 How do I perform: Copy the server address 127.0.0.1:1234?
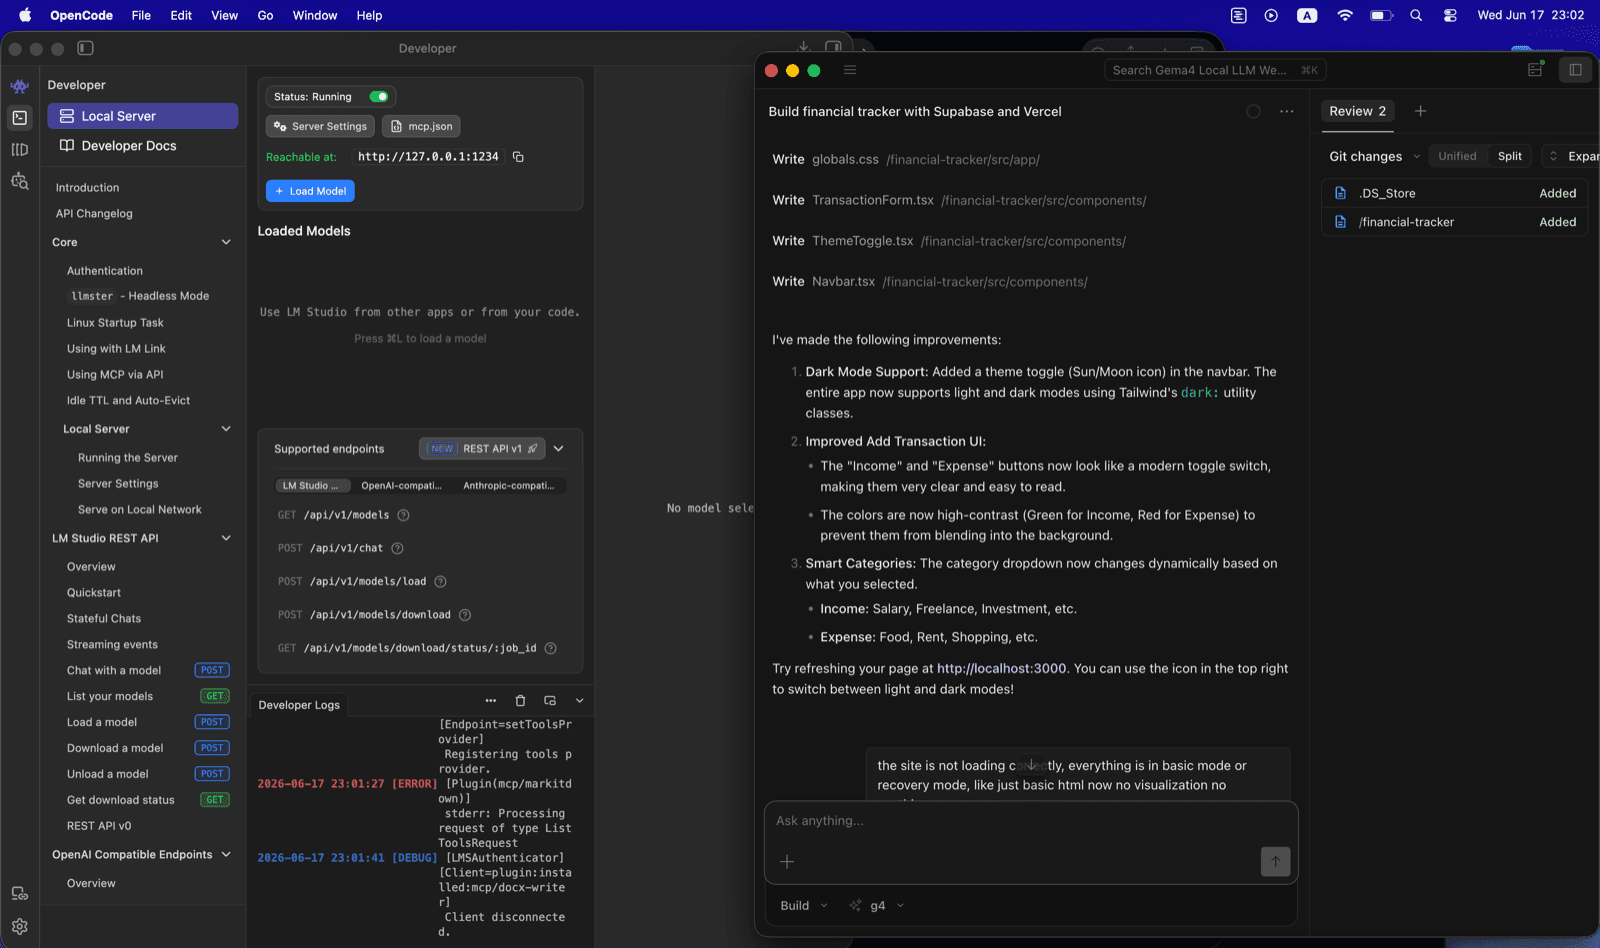pyautogui.click(x=518, y=157)
